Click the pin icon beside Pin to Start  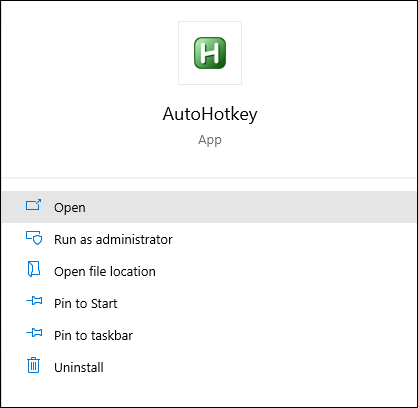pos(34,301)
